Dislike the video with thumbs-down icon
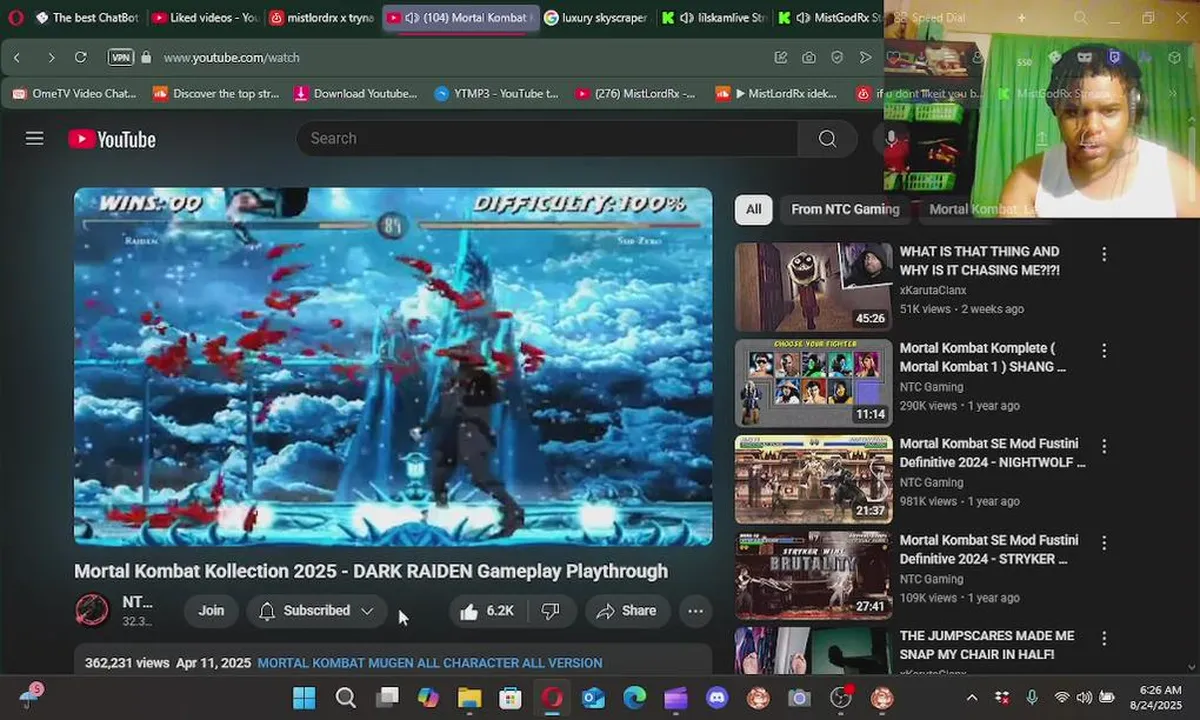1200x720 pixels. tap(550, 611)
